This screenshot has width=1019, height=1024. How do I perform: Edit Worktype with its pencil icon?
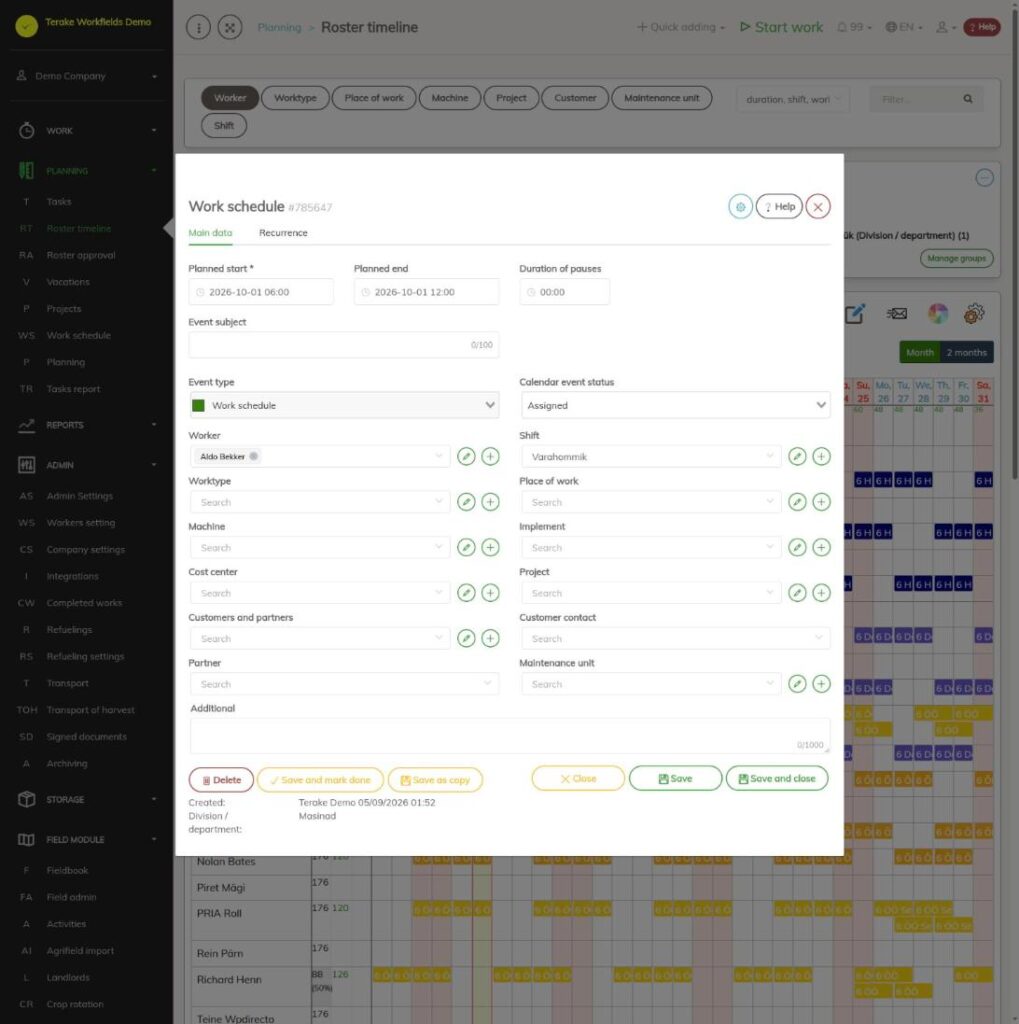point(466,502)
